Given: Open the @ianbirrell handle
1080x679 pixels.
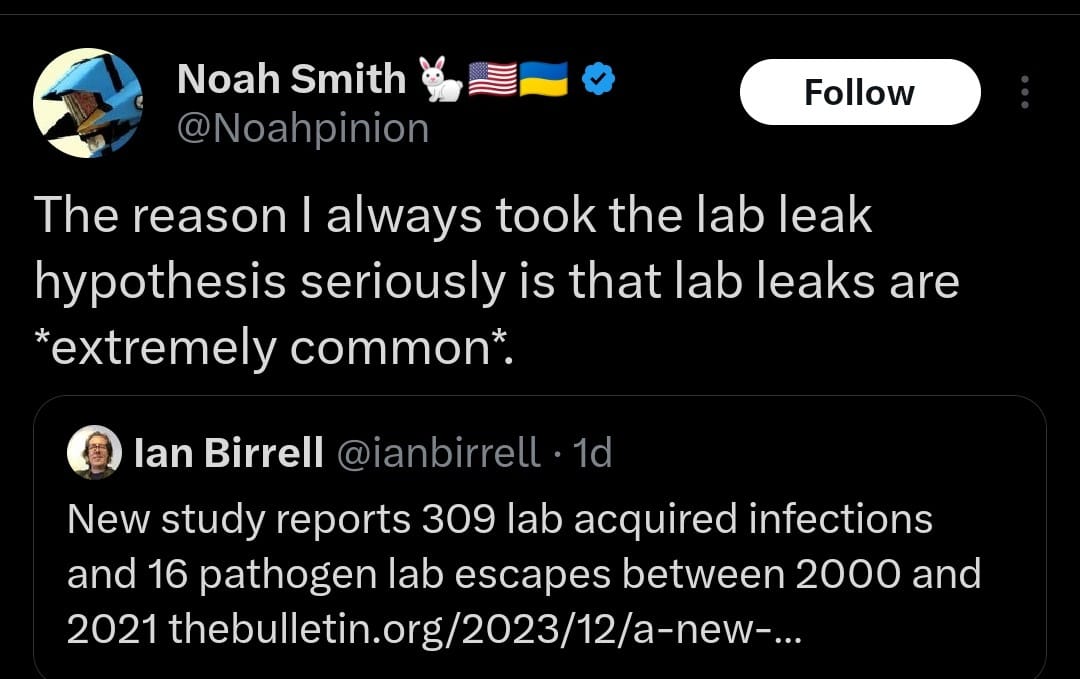Looking at the screenshot, I should [x=437, y=453].
